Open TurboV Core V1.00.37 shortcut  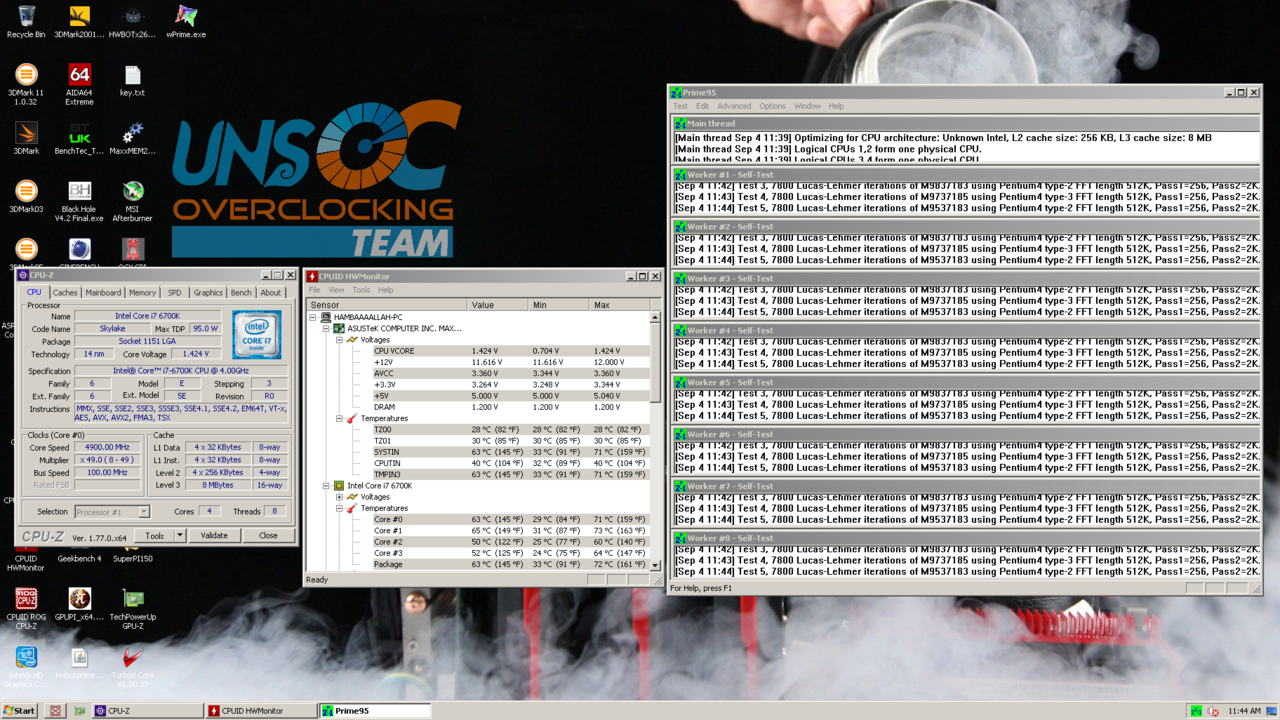pyautogui.click(x=132, y=666)
